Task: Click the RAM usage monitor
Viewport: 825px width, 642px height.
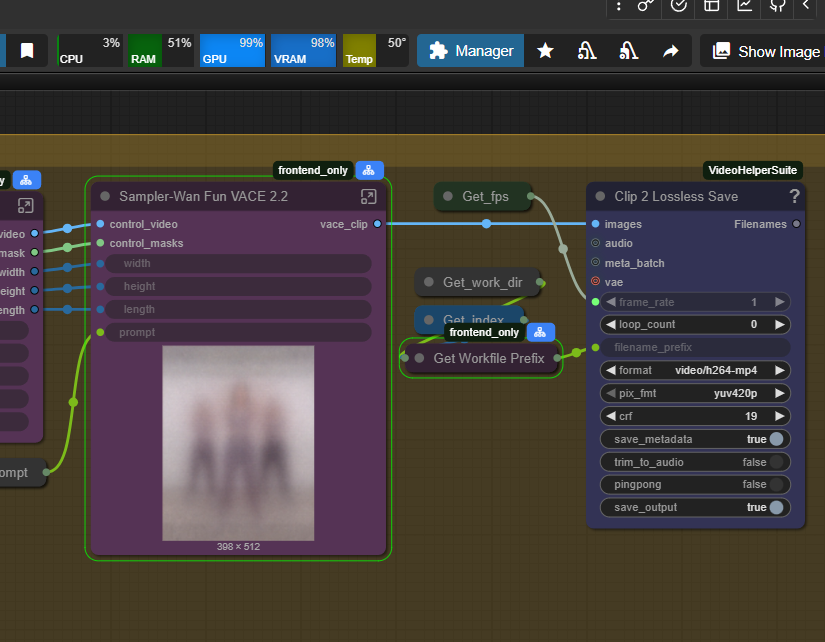Action: [x=161, y=51]
